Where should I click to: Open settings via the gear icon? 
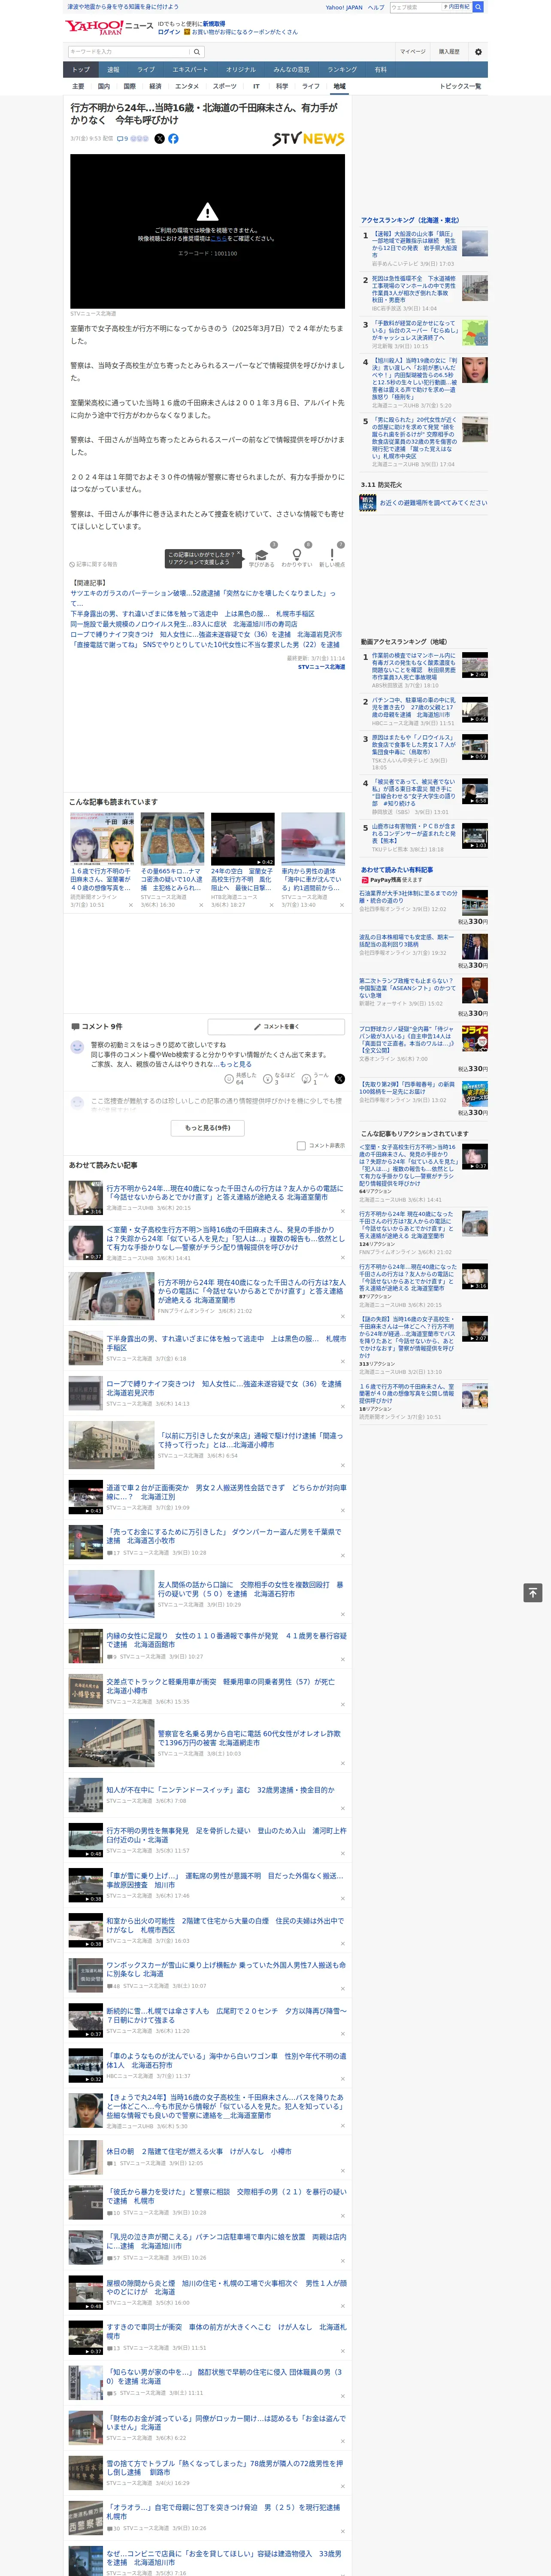(x=478, y=51)
